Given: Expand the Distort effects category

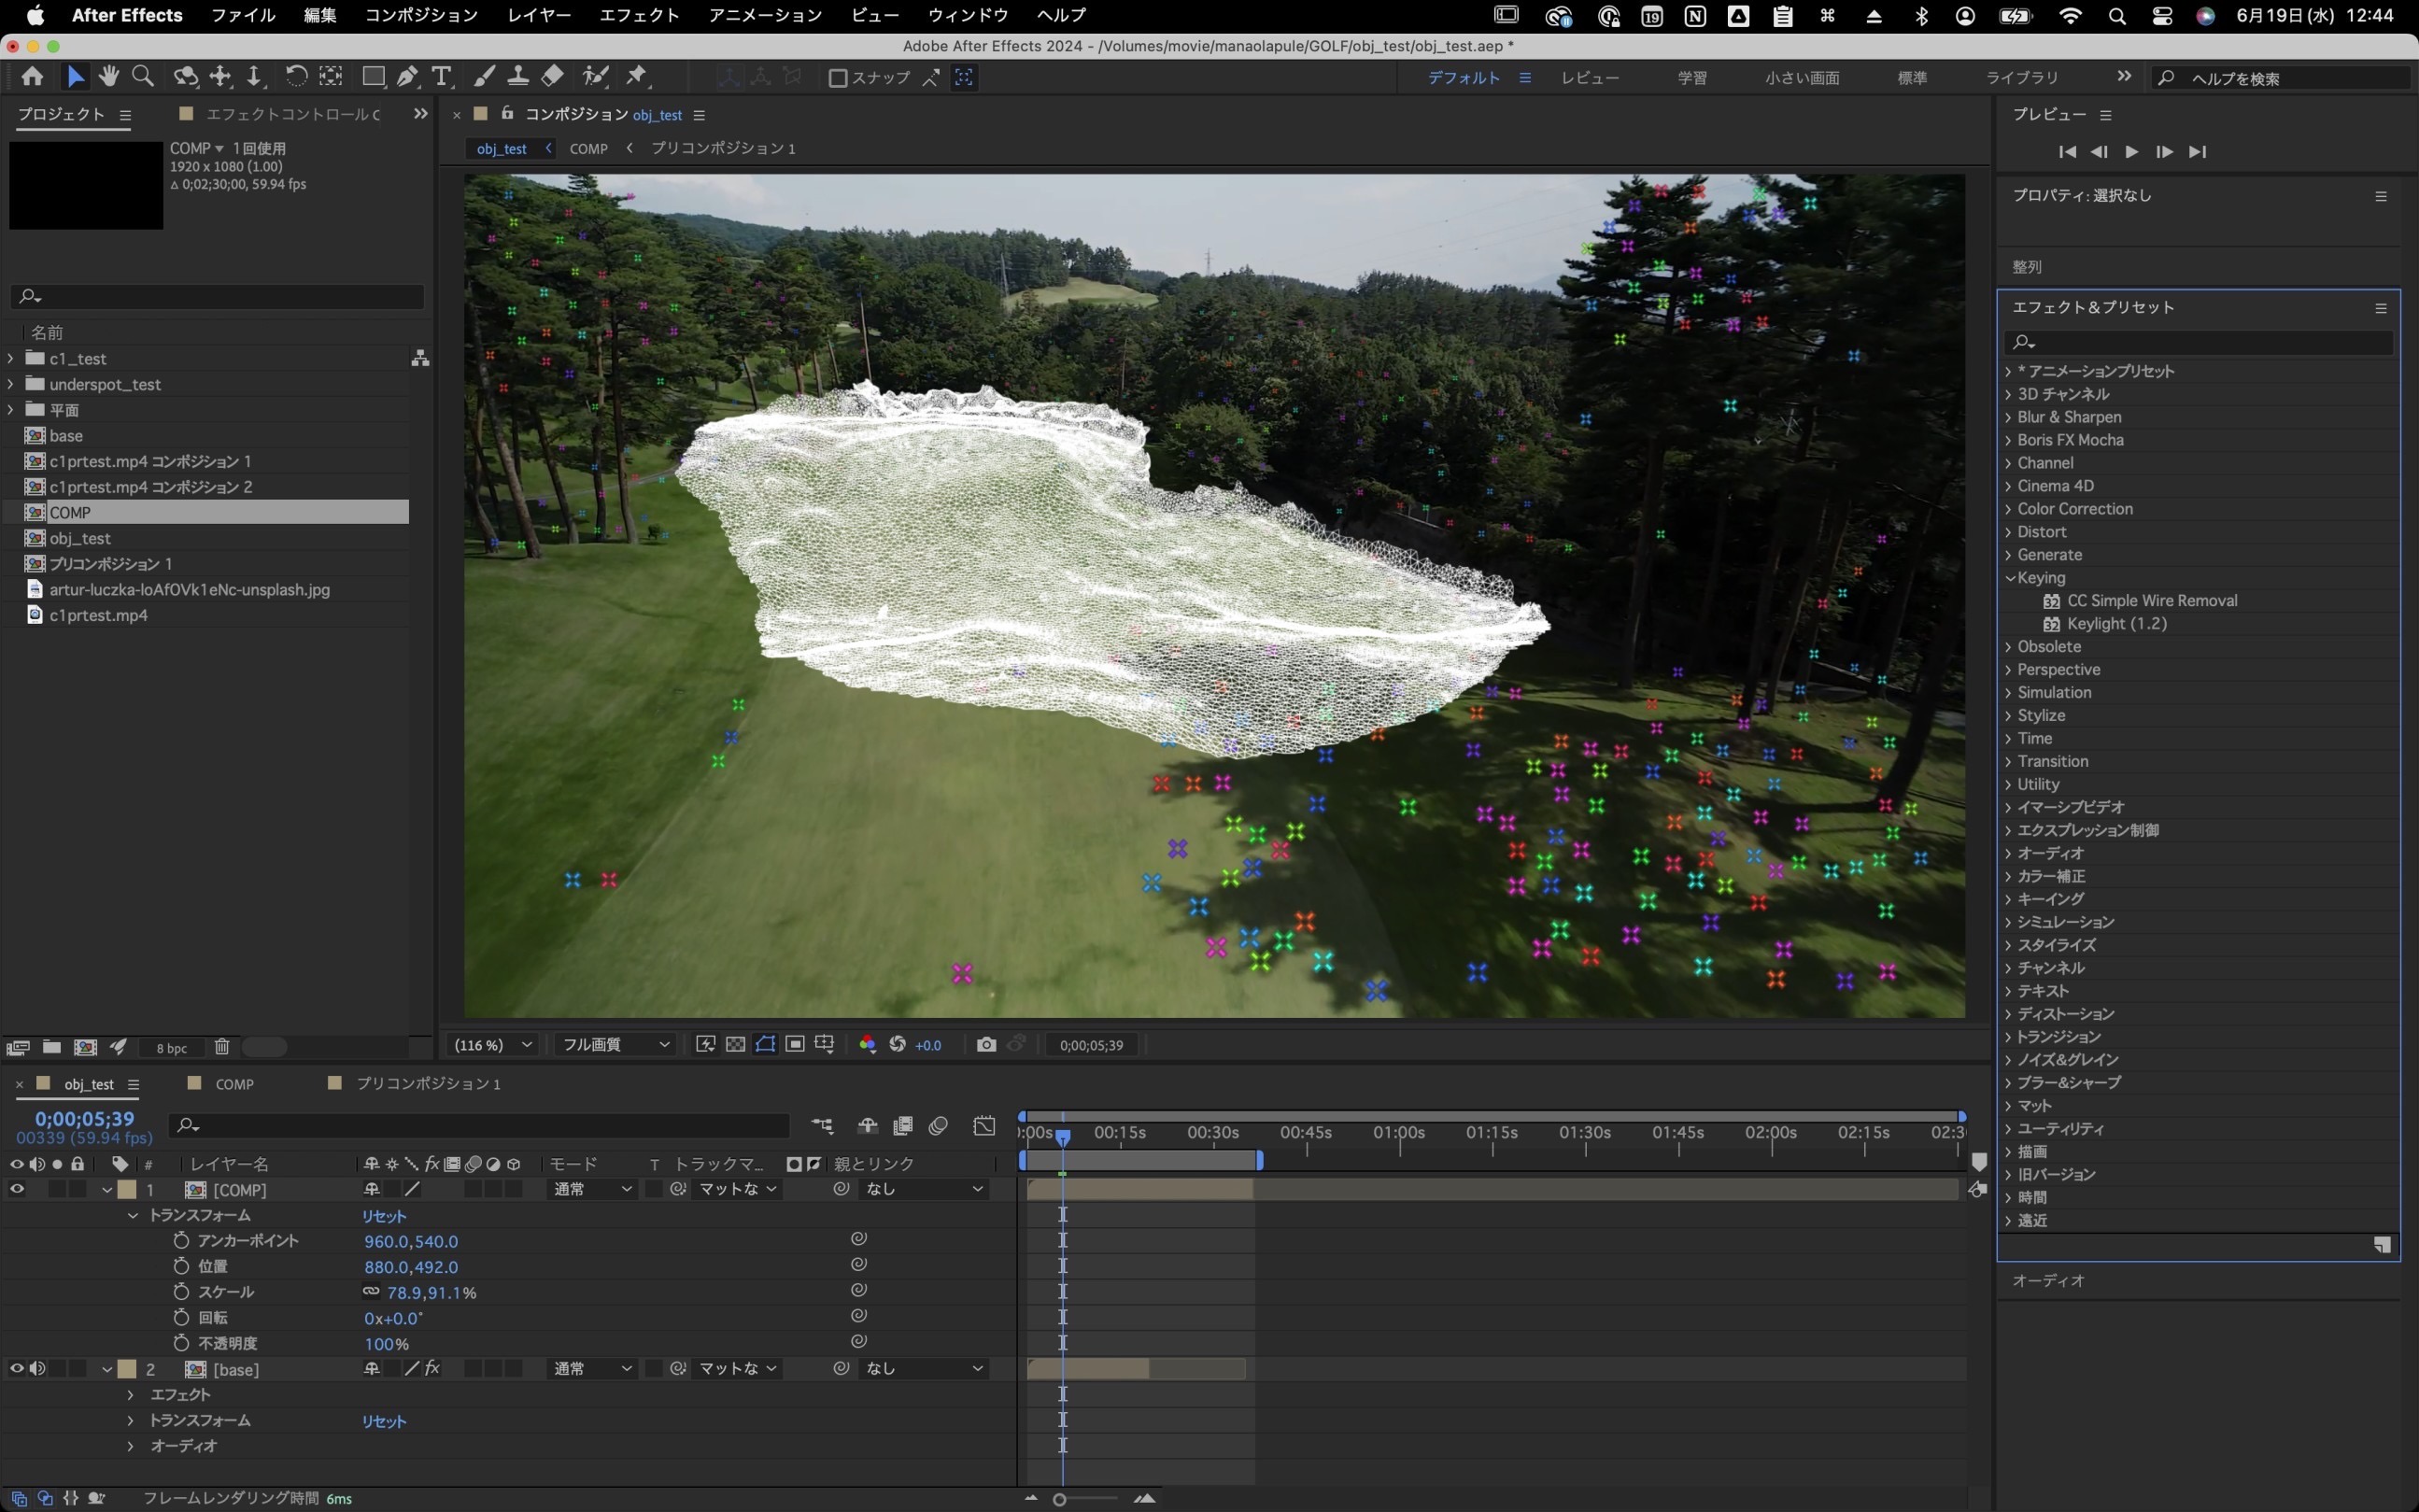Looking at the screenshot, I should pos(2008,532).
